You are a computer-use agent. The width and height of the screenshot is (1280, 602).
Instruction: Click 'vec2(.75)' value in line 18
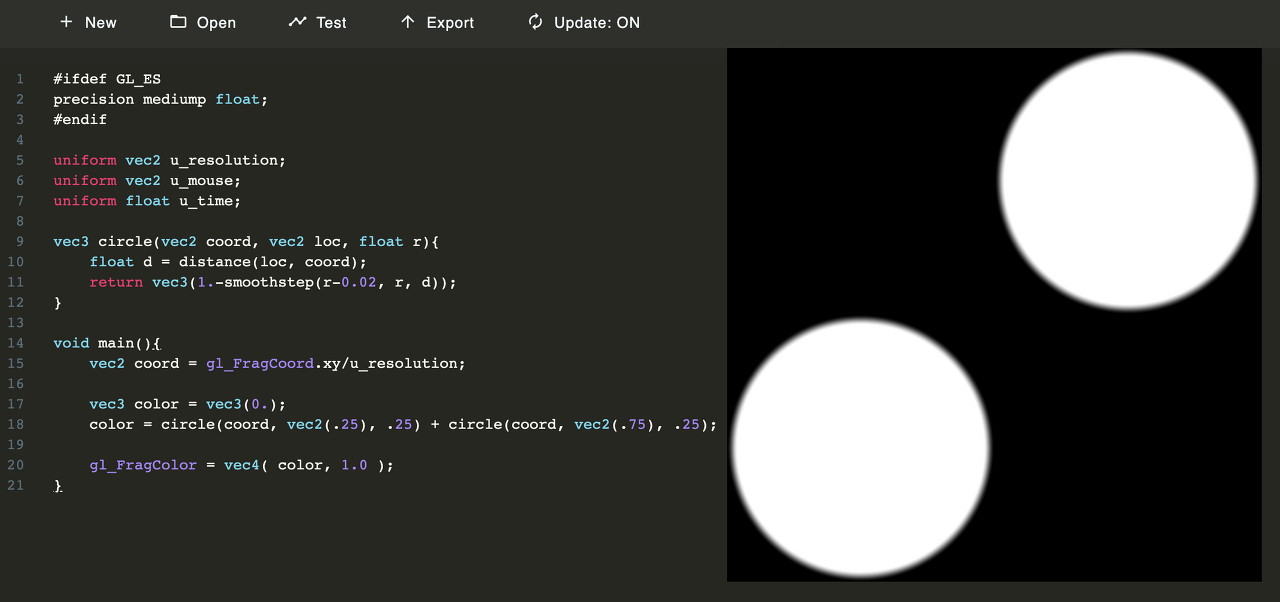615,424
